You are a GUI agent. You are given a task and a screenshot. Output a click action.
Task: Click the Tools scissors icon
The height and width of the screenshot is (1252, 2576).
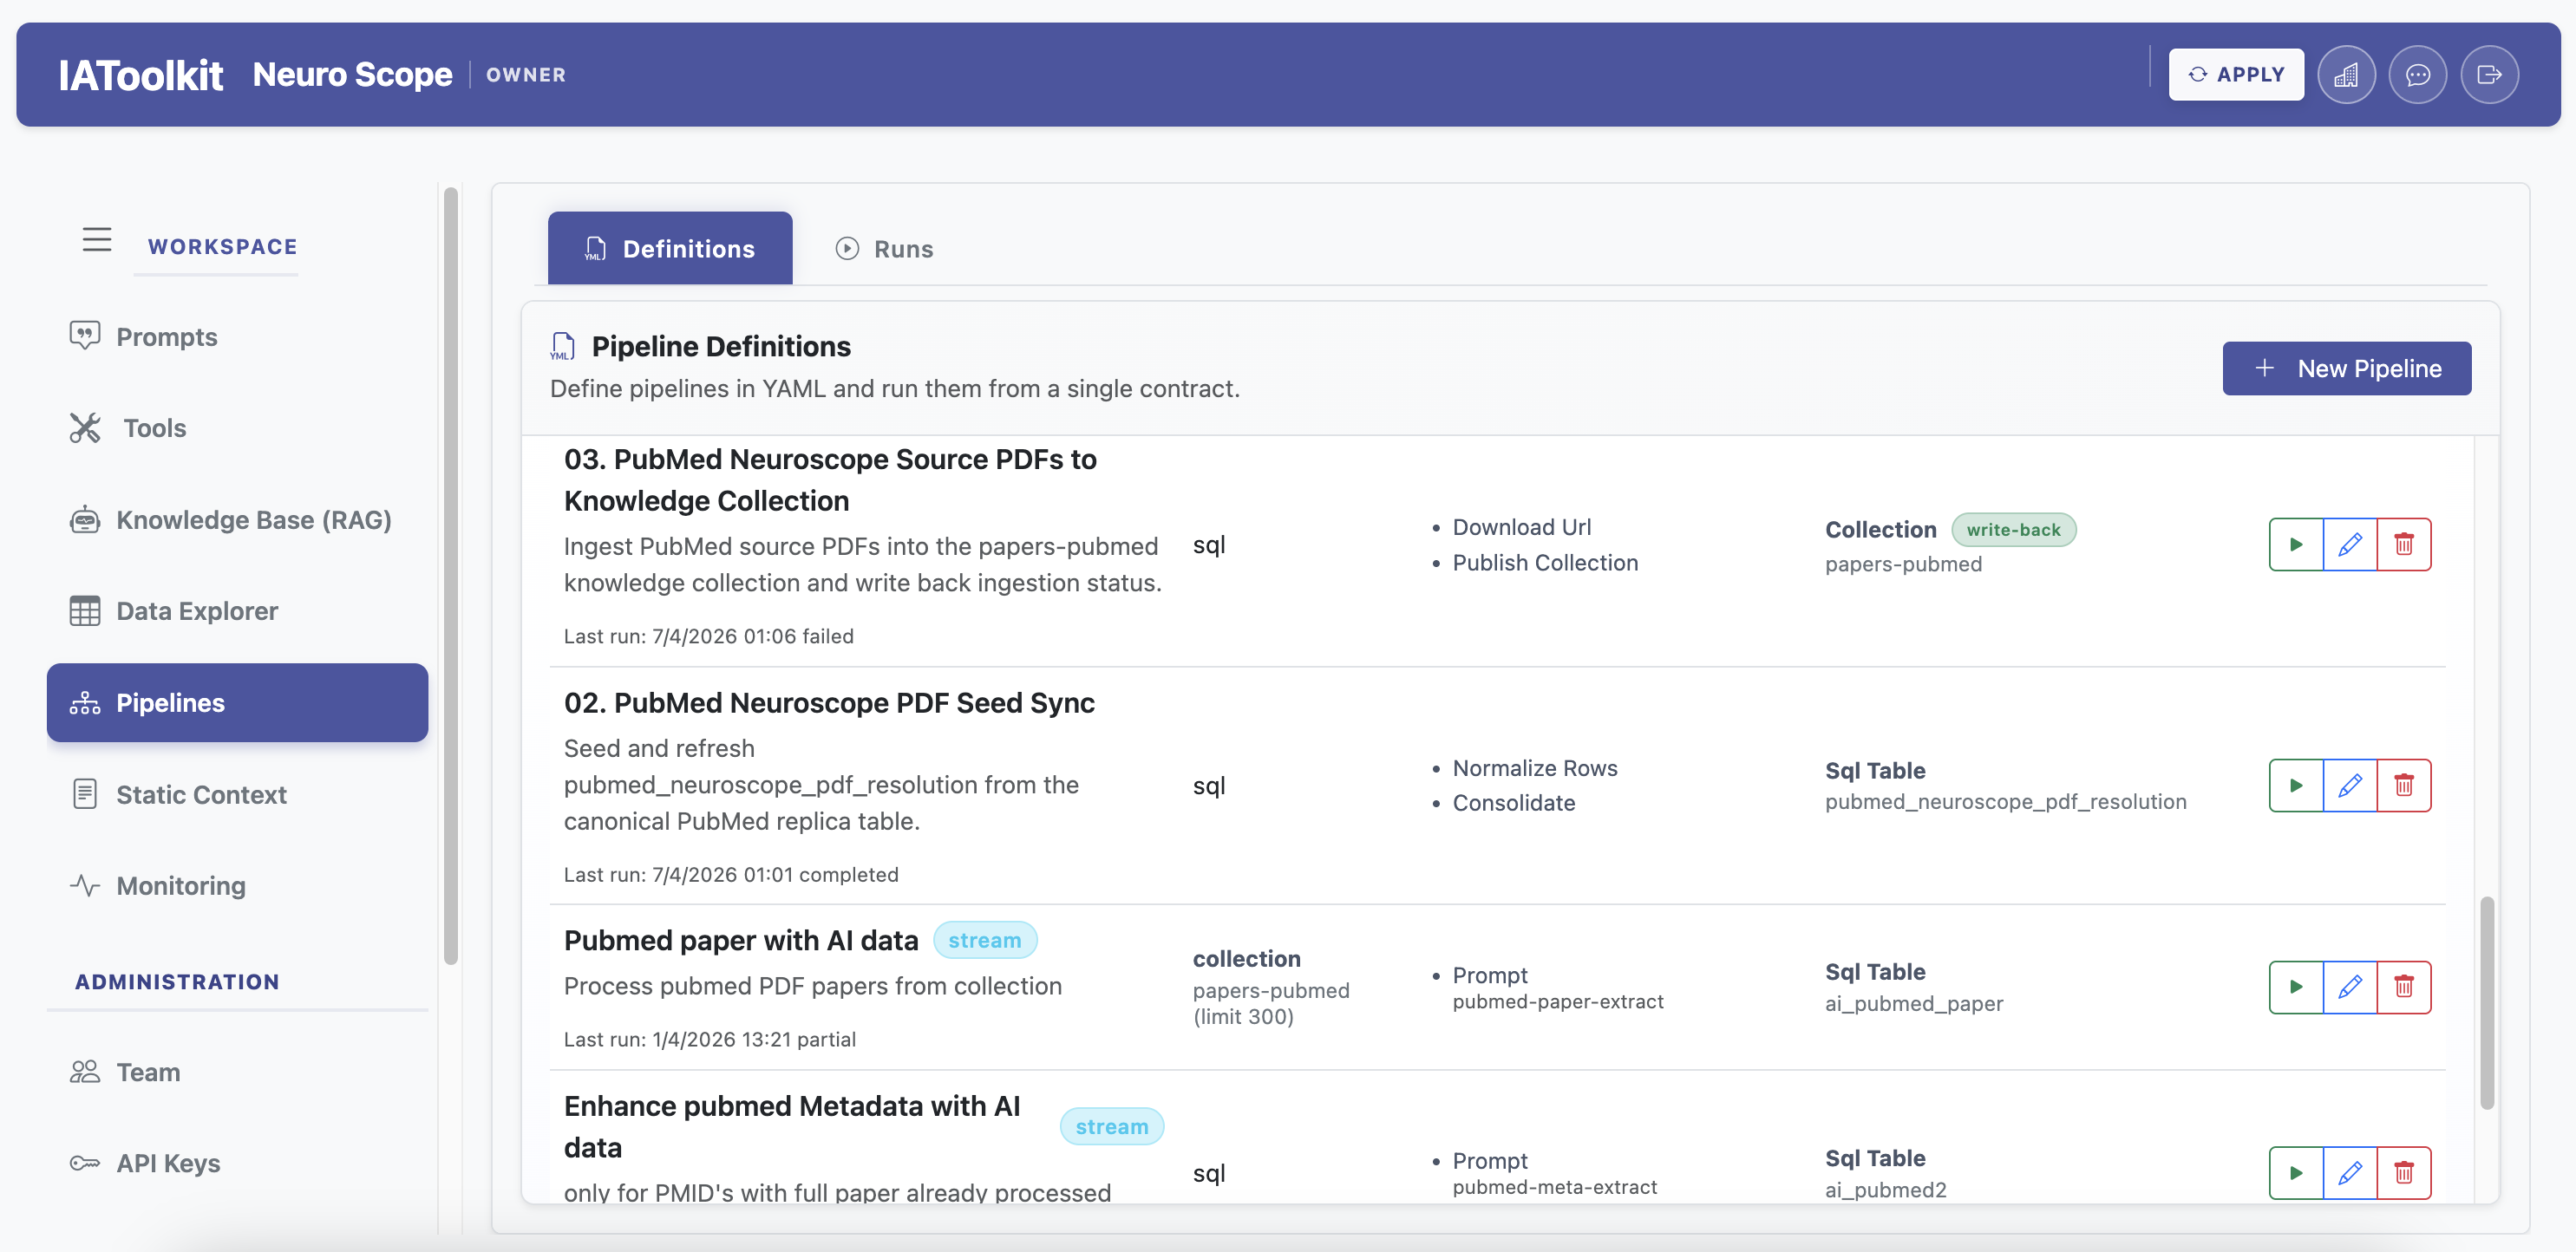(86, 427)
